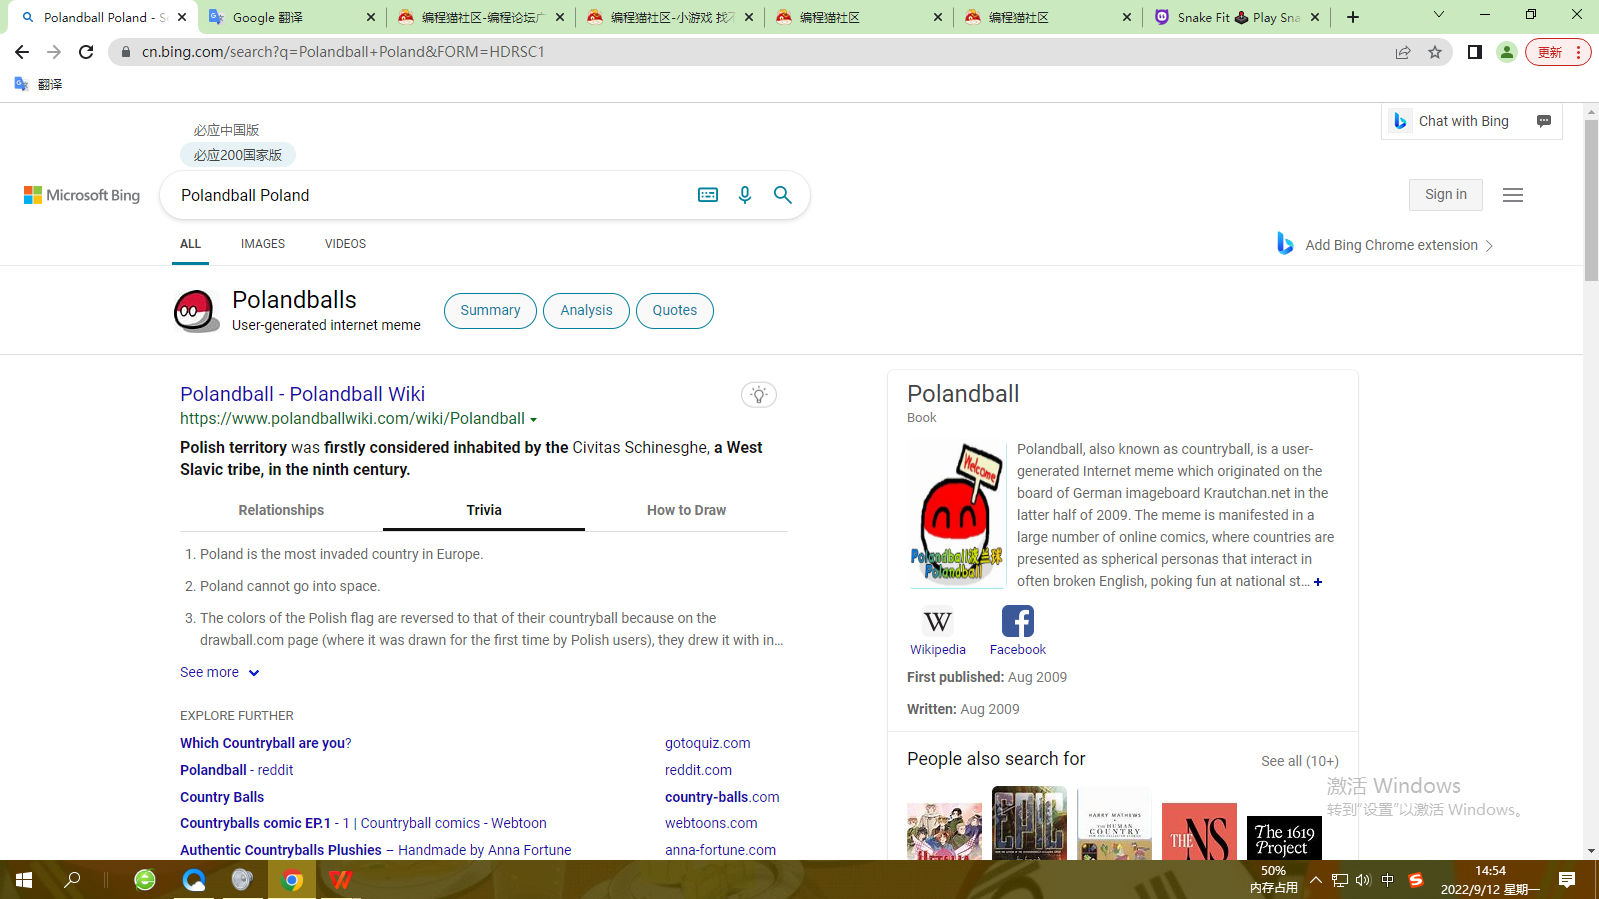Share this page from the address bar

click(x=1403, y=52)
